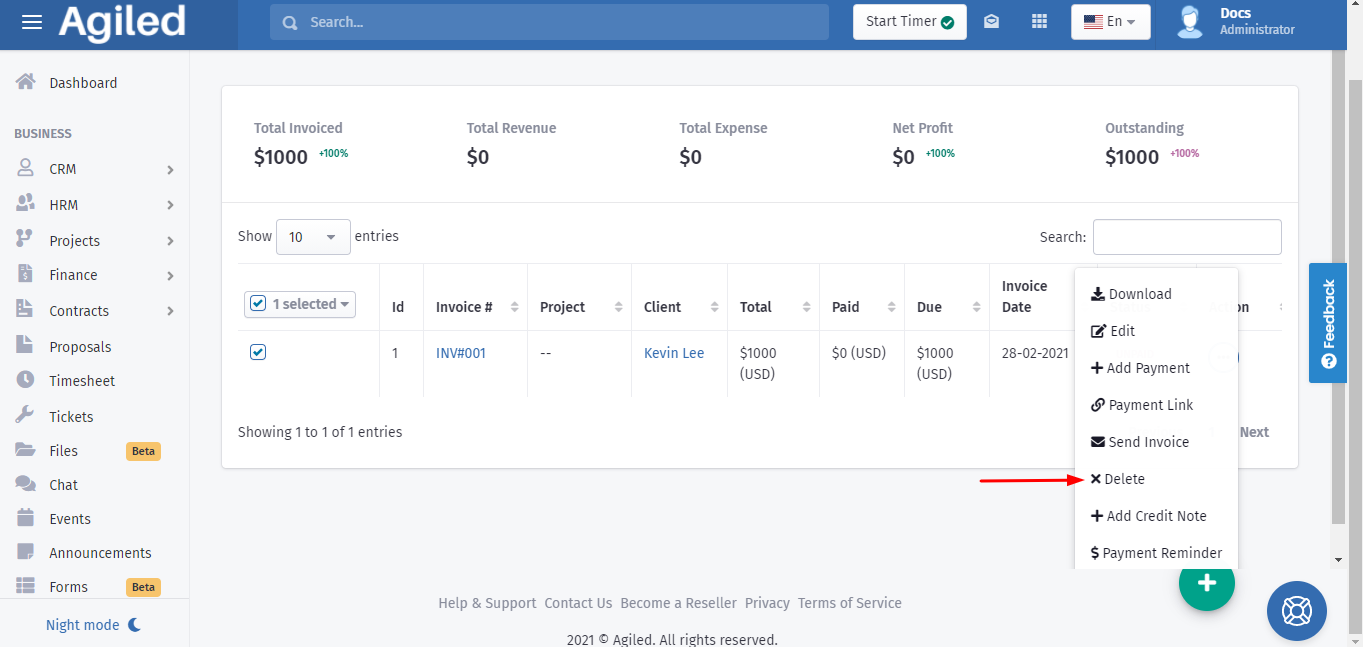Click the Start Timer button
Screen dimensions: 1363x647
(x=909, y=22)
